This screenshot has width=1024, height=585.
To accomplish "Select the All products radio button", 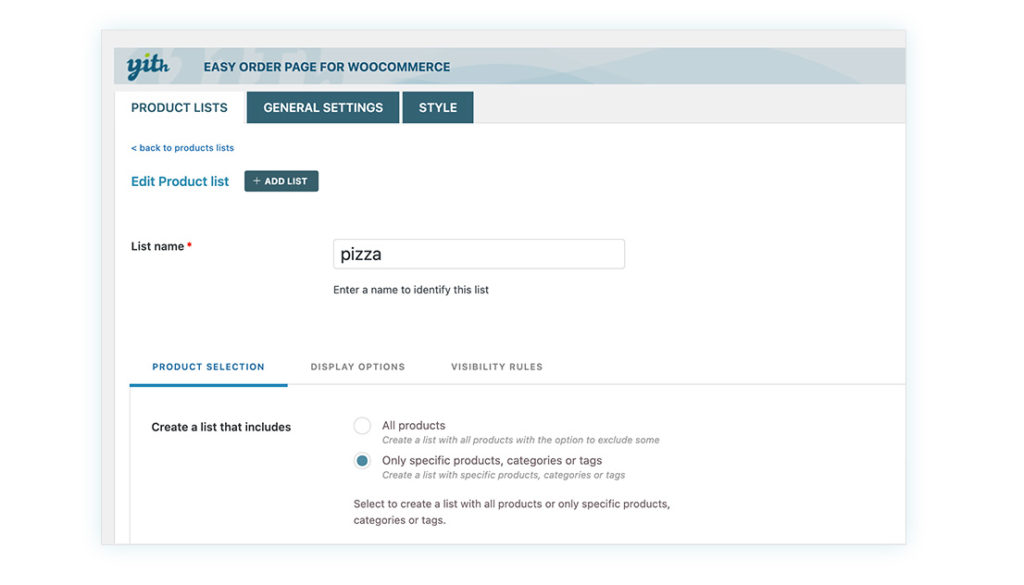I will [x=362, y=426].
